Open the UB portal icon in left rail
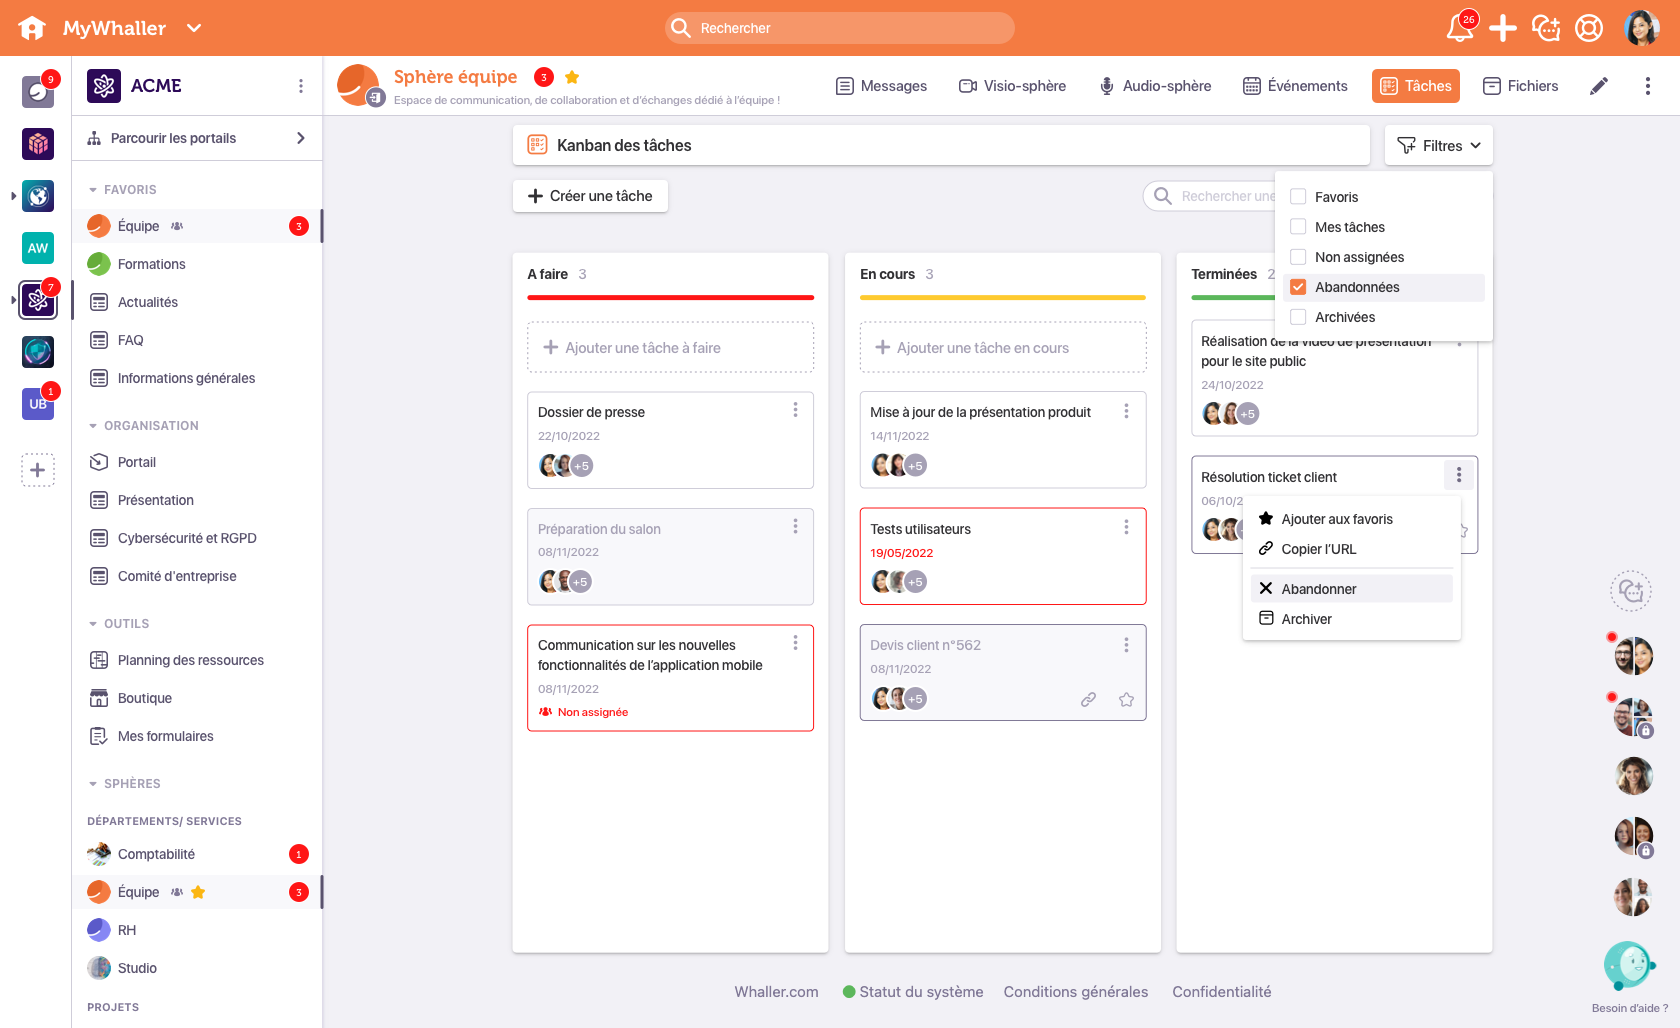 (x=38, y=404)
